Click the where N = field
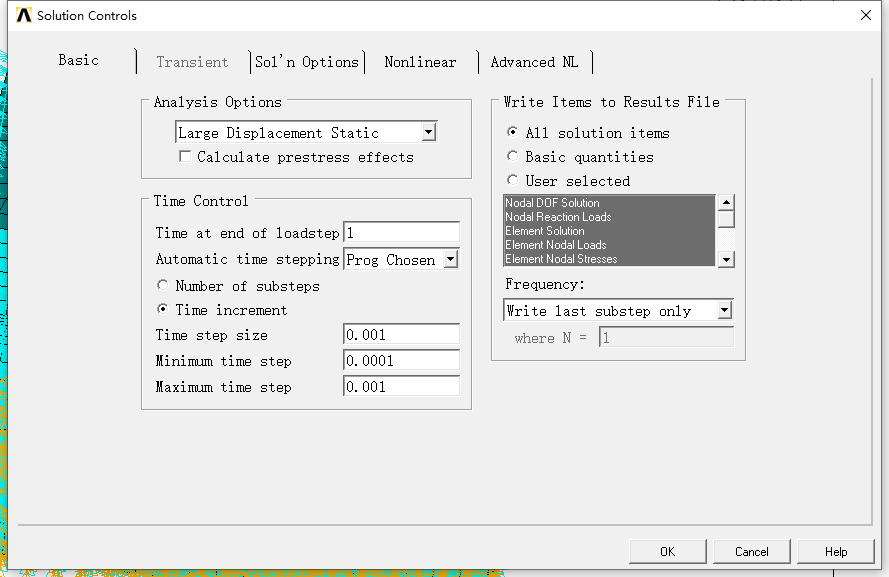Viewport: 889px width, 577px height. (666, 338)
